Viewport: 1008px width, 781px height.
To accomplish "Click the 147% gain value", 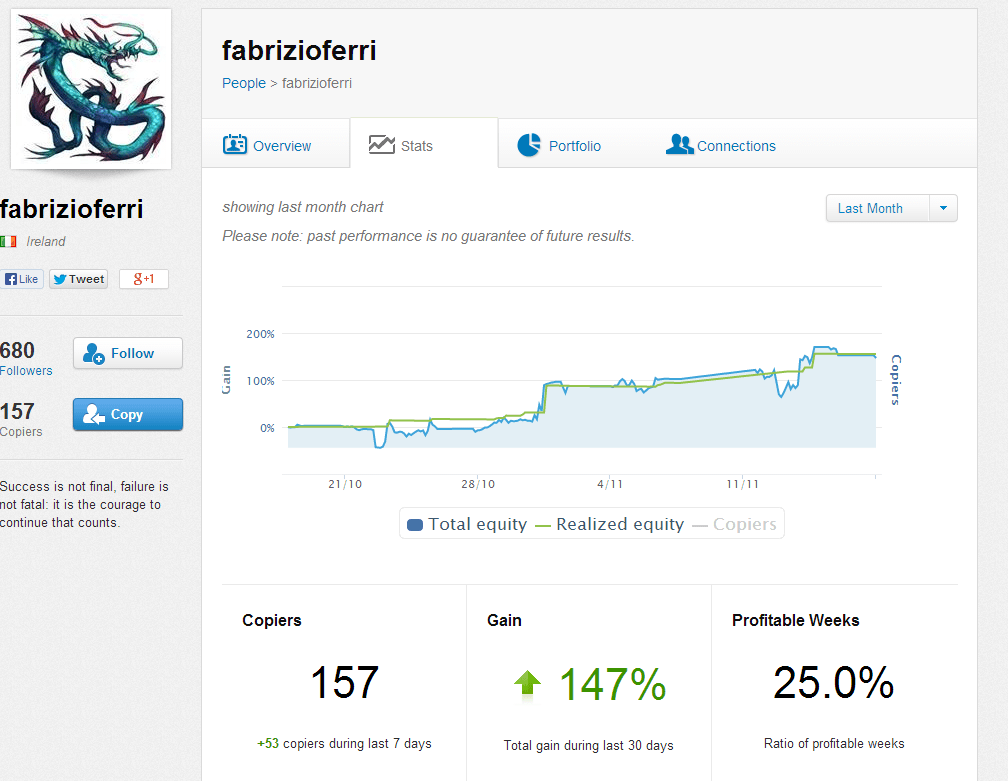I will click(613, 684).
